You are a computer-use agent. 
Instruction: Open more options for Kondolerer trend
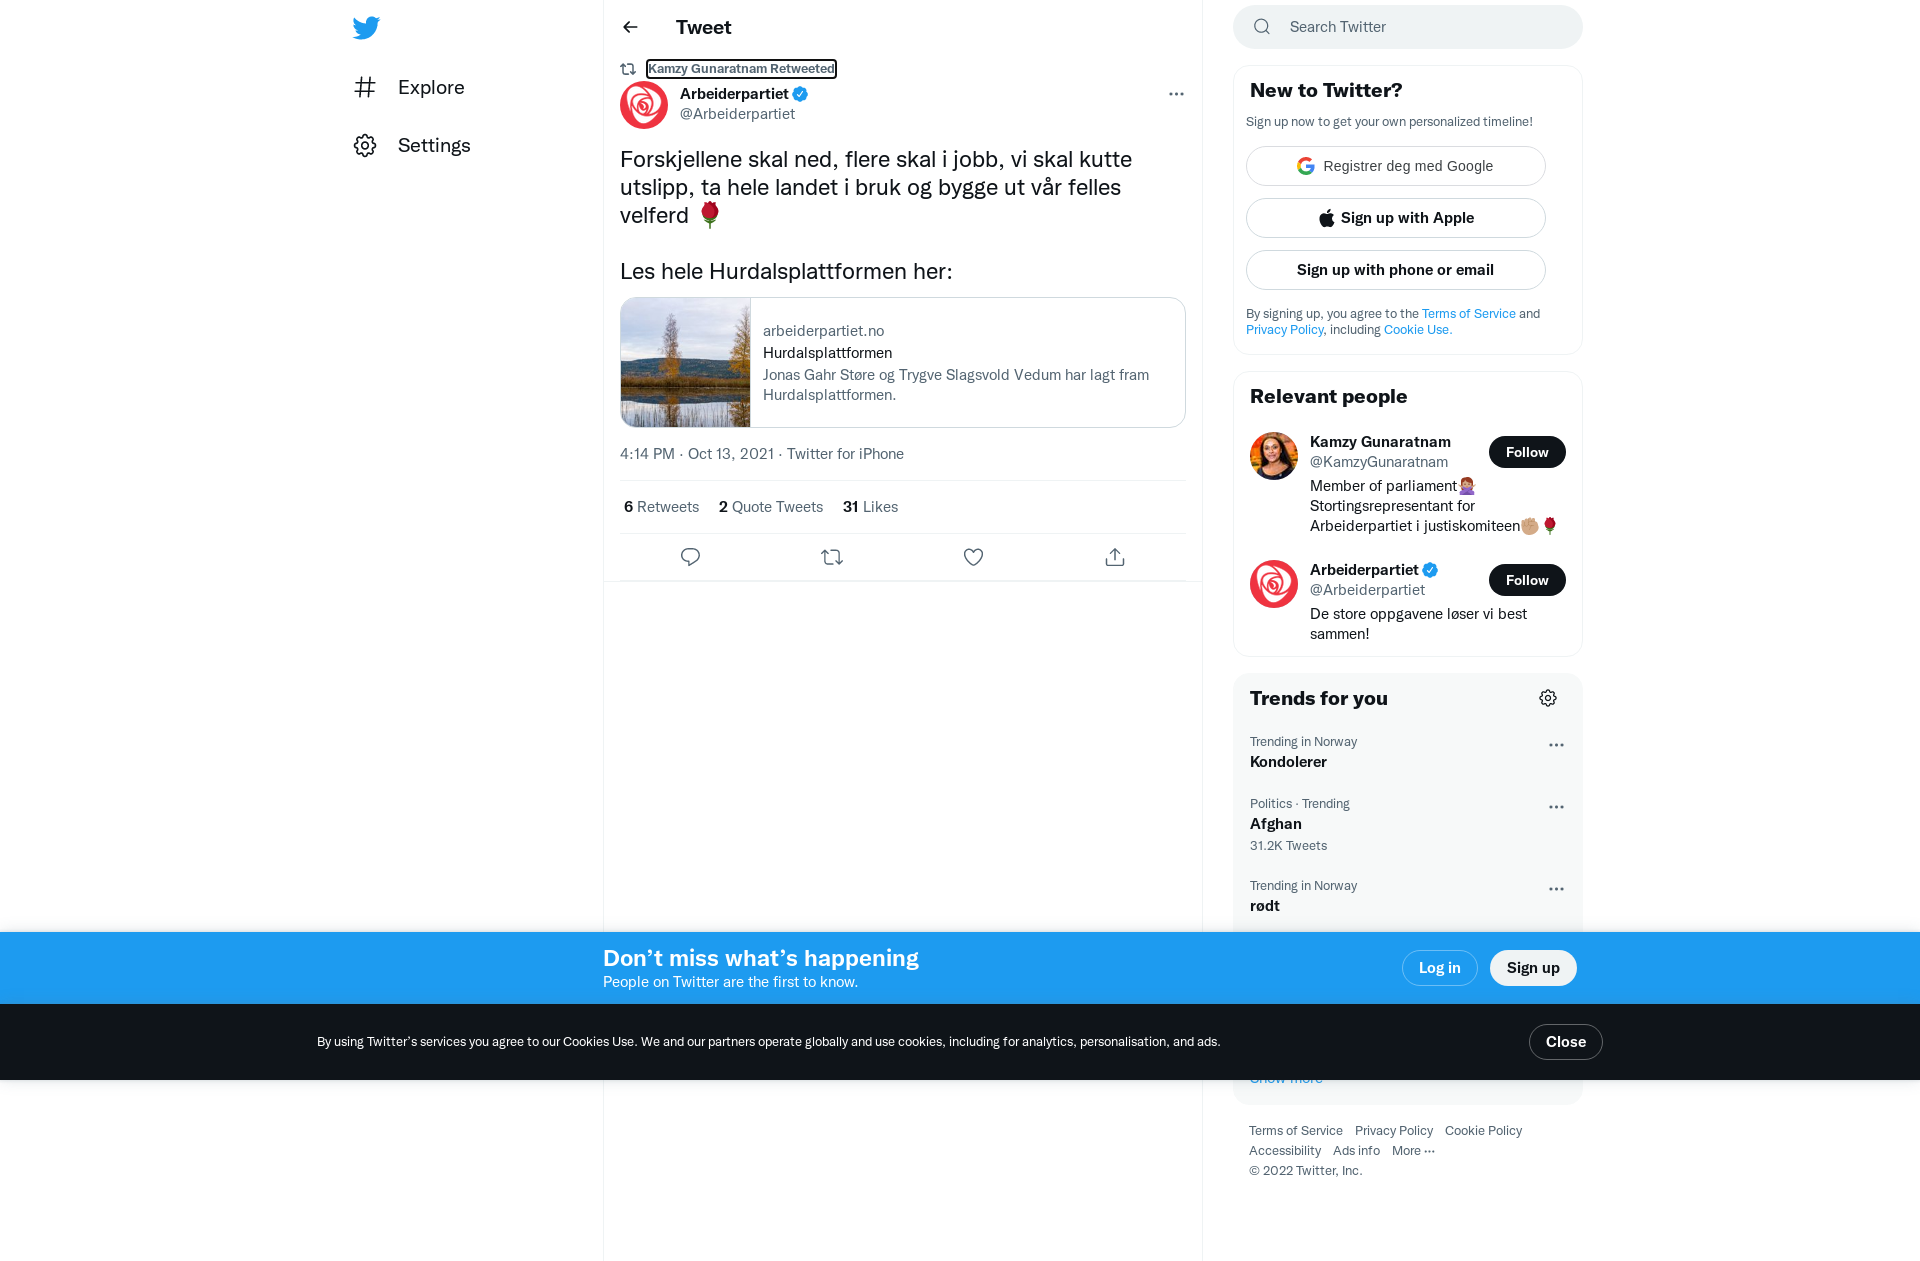[1556, 745]
